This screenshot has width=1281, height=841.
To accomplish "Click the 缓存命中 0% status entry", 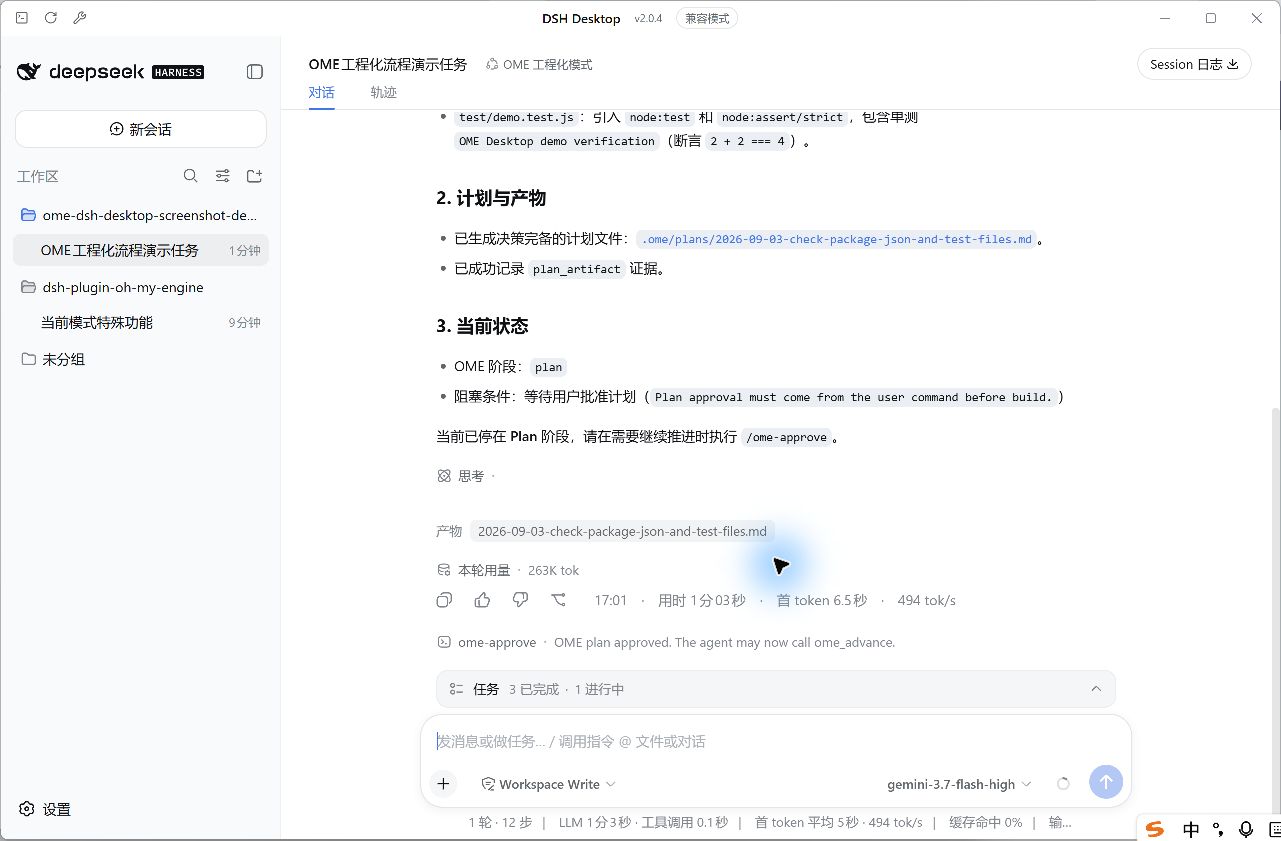I will (986, 822).
